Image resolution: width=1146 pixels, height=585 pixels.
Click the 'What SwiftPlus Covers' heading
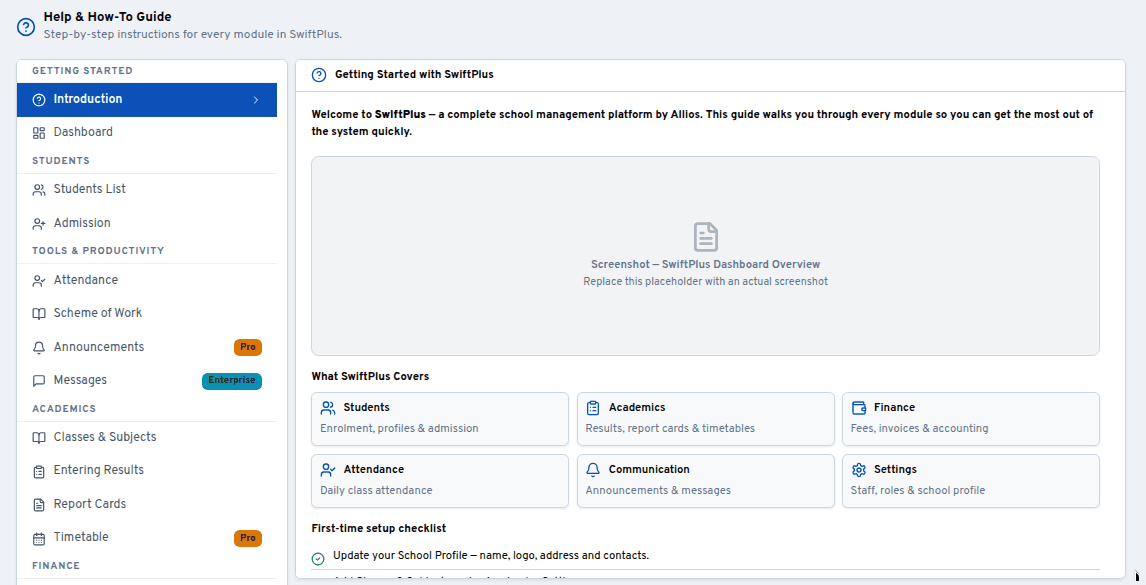370,377
